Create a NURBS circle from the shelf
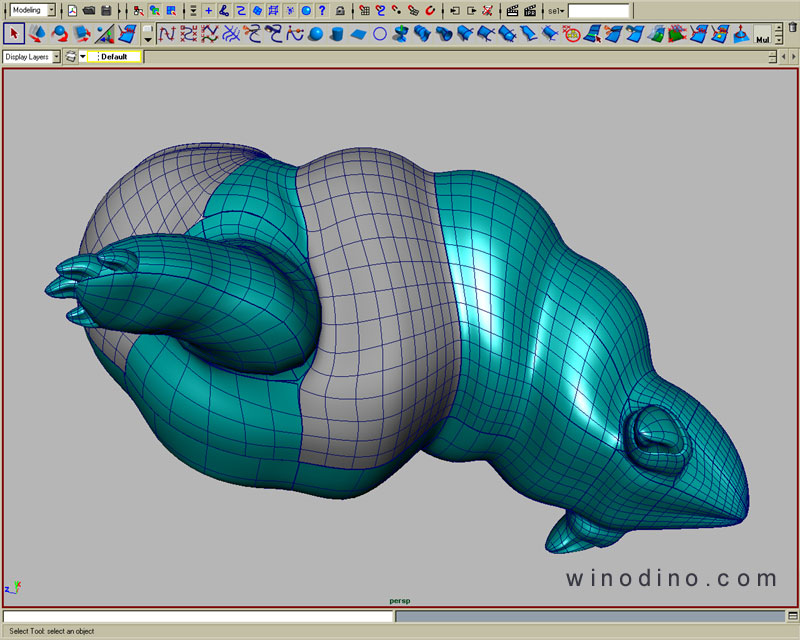This screenshot has width=800, height=640. pos(380,35)
